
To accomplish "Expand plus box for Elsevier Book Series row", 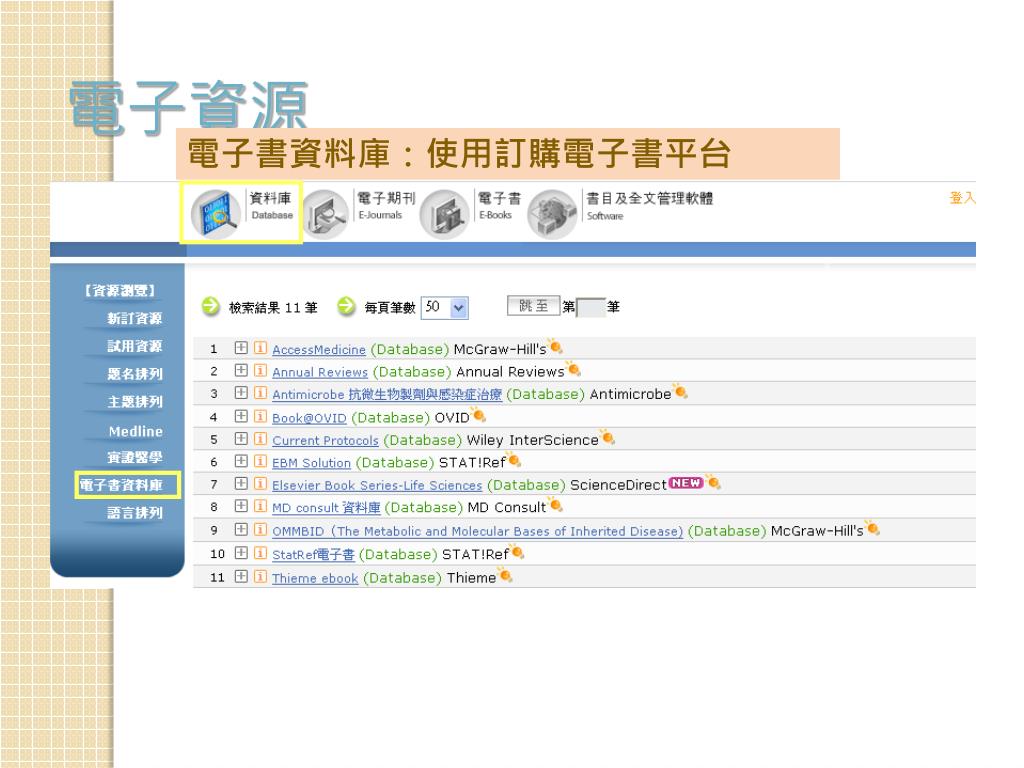I will 241,483.
